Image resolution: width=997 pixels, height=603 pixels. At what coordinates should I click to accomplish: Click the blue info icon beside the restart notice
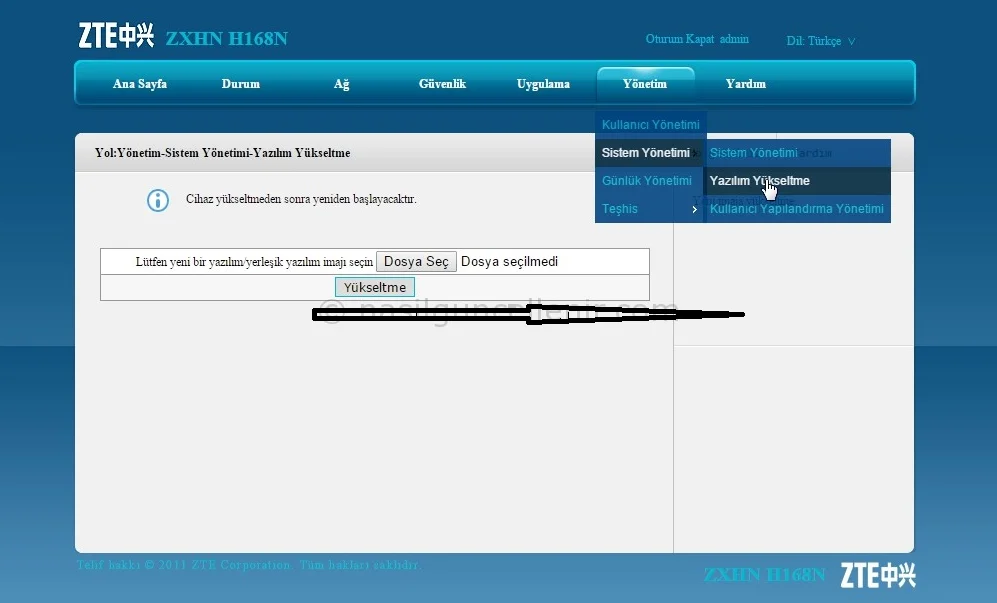(158, 200)
